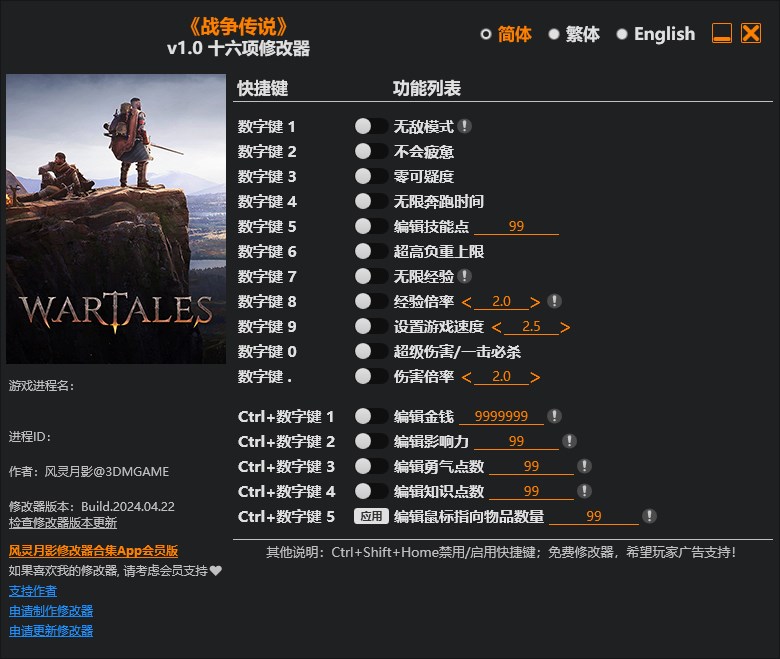780x659 pixels.
Task: Open 风灵月影修改器合集App会员版 link
Action: 93,551
